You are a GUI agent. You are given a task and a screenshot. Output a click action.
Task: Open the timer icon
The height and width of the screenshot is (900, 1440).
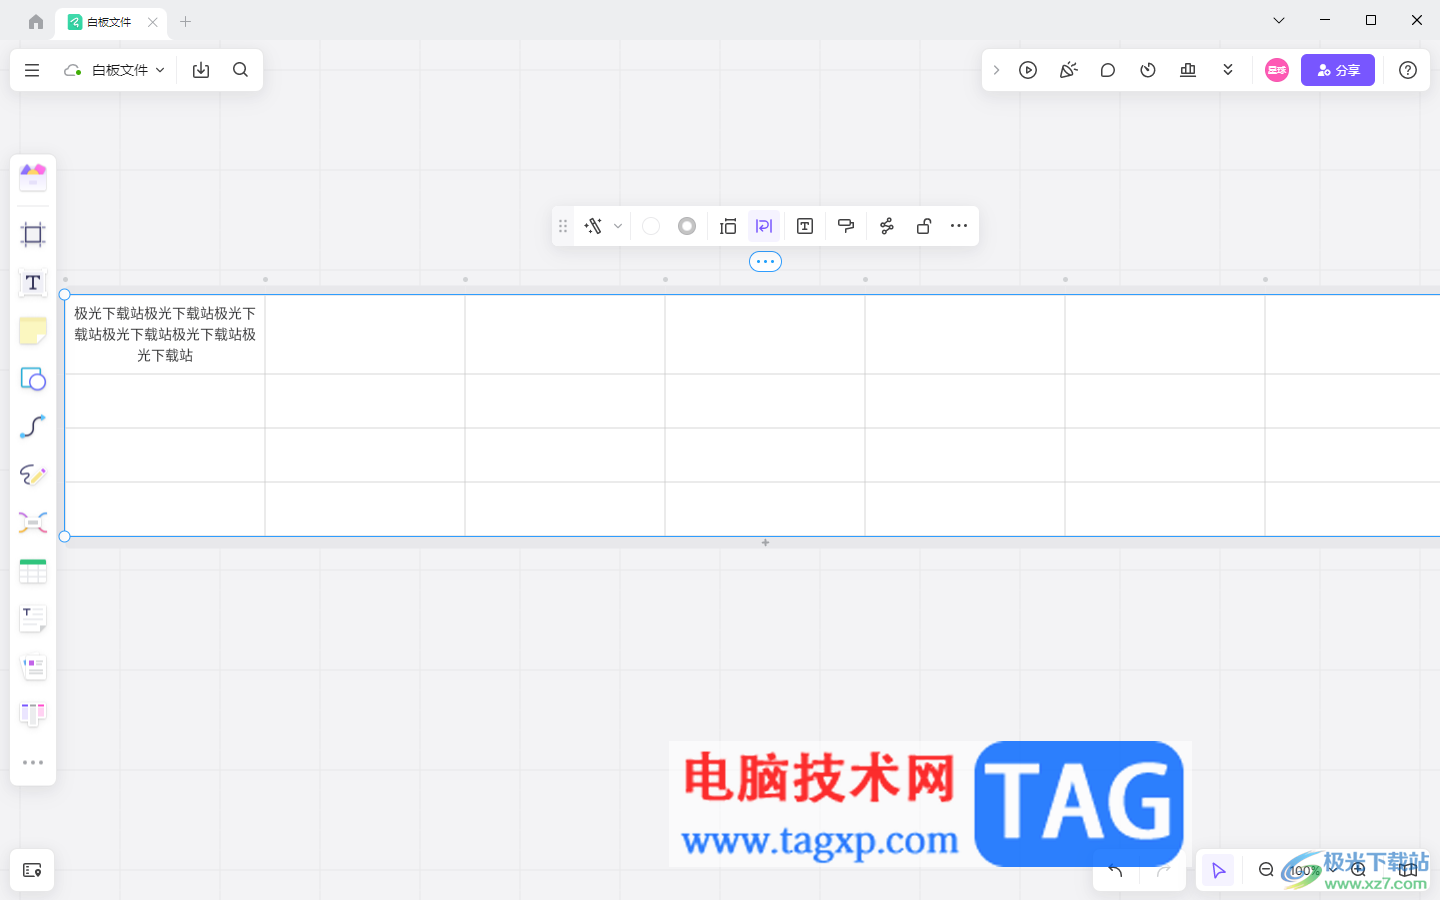[1148, 70]
